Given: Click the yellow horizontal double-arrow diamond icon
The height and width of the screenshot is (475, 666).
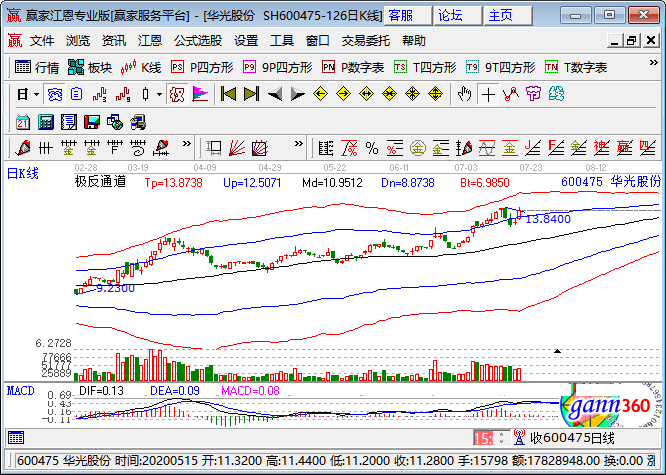Looking at the screenshot, I should click(366, 94).
